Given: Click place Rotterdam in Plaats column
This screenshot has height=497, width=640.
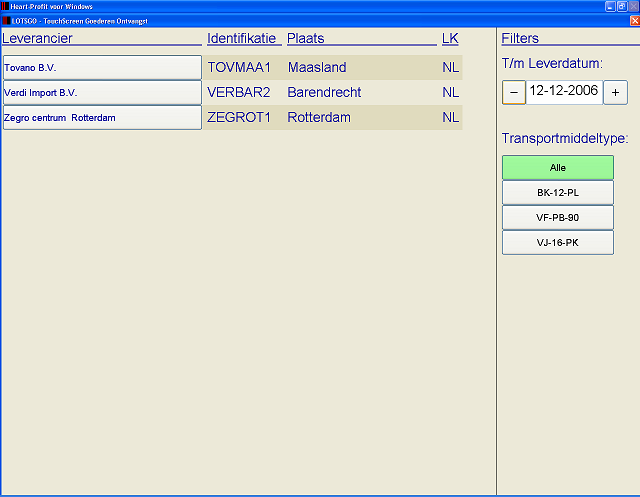Looking at the screenshot, I should [x=319, y=118].
